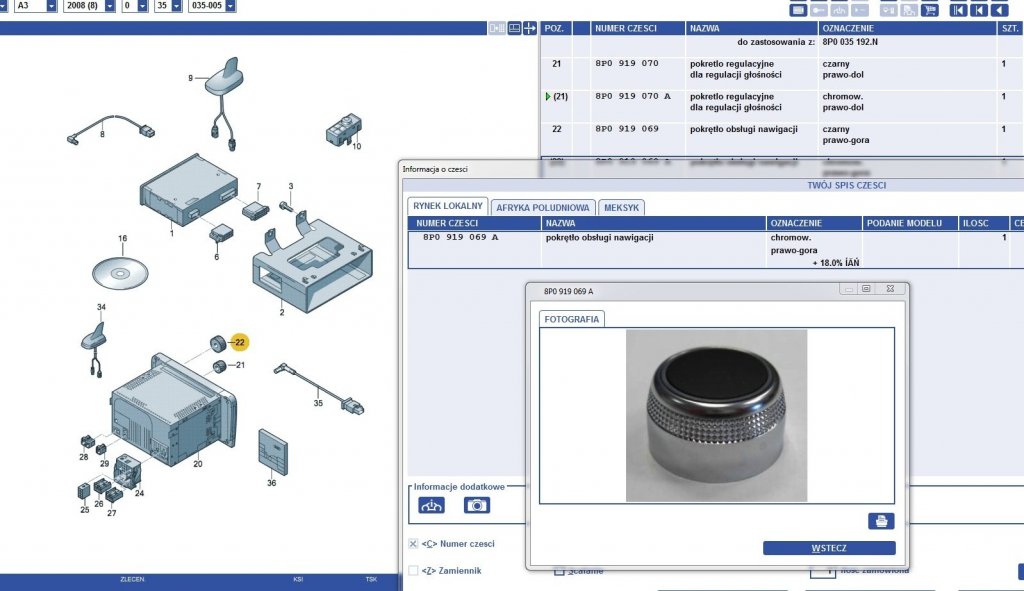The width and height of the screenshot is (1024, 591).
Task: Click position 2 mounting bracket label
Action: [282, 312]
